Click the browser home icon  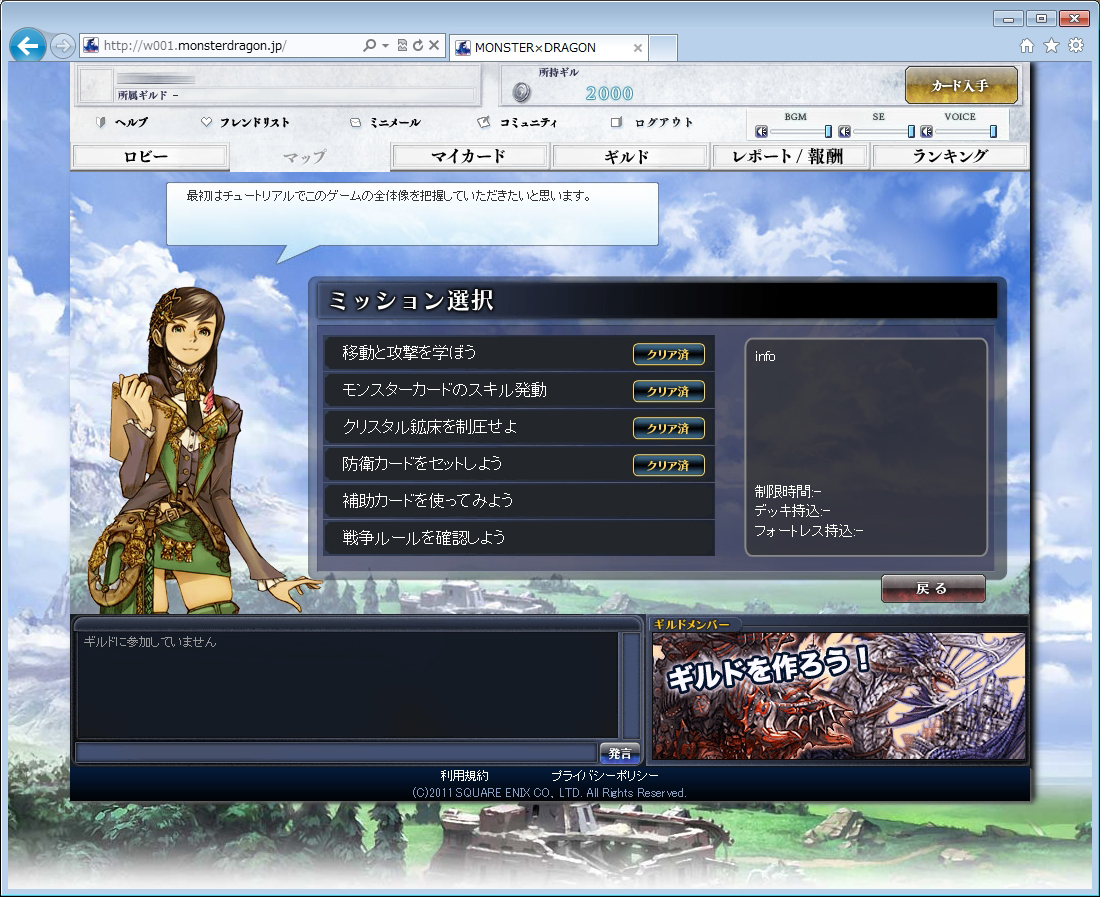pyautogui.click(x=1027, y=46)
